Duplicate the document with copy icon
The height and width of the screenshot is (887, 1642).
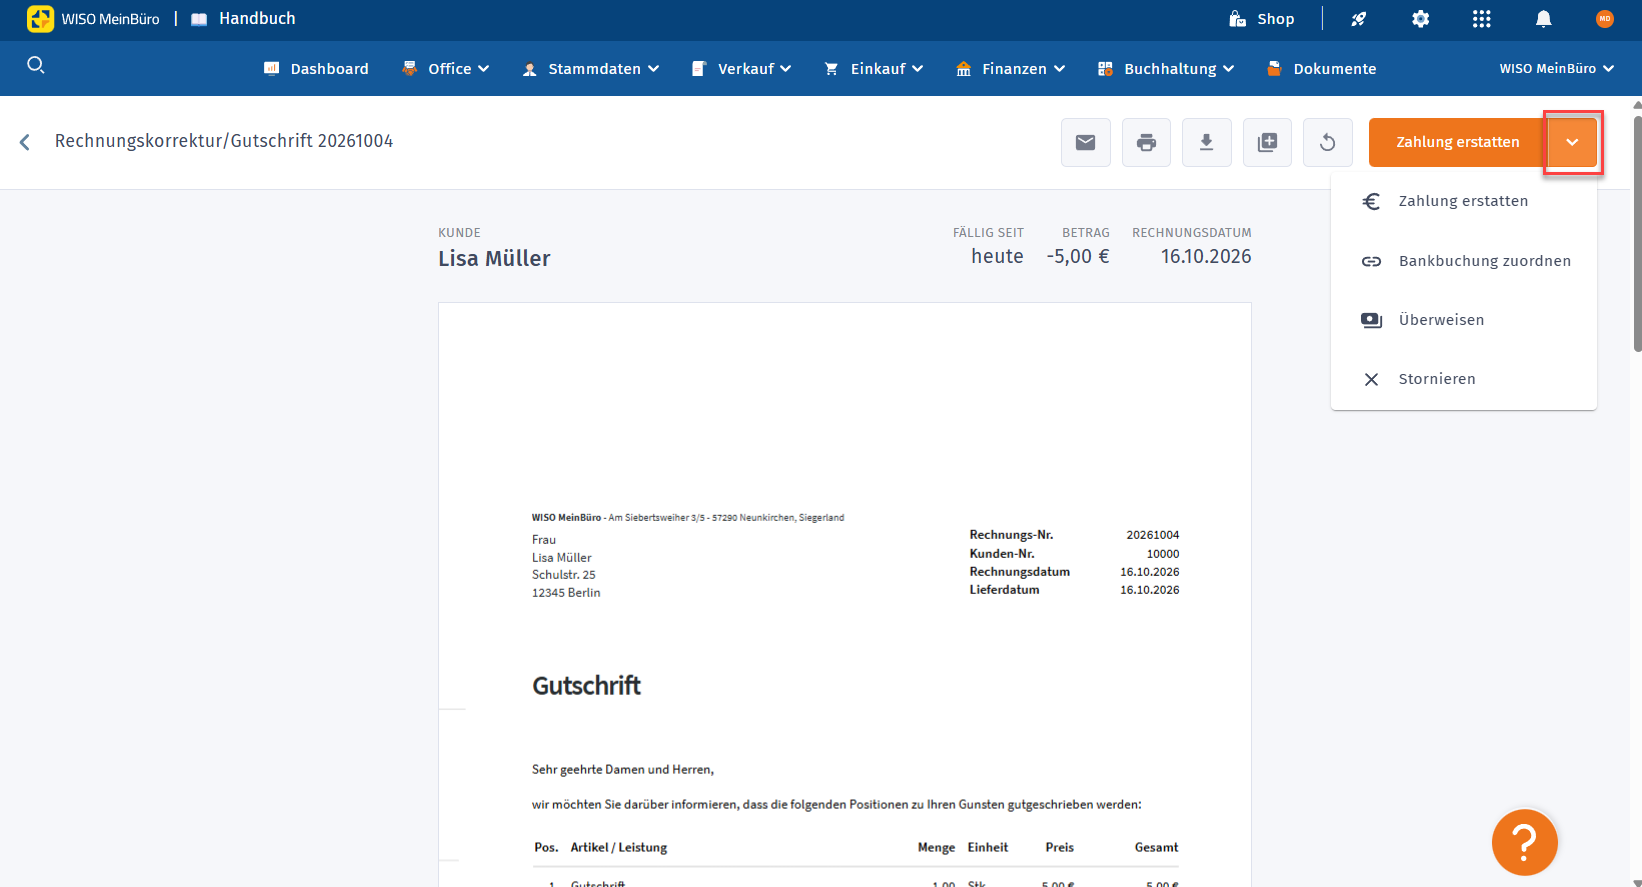(1268, 142)
